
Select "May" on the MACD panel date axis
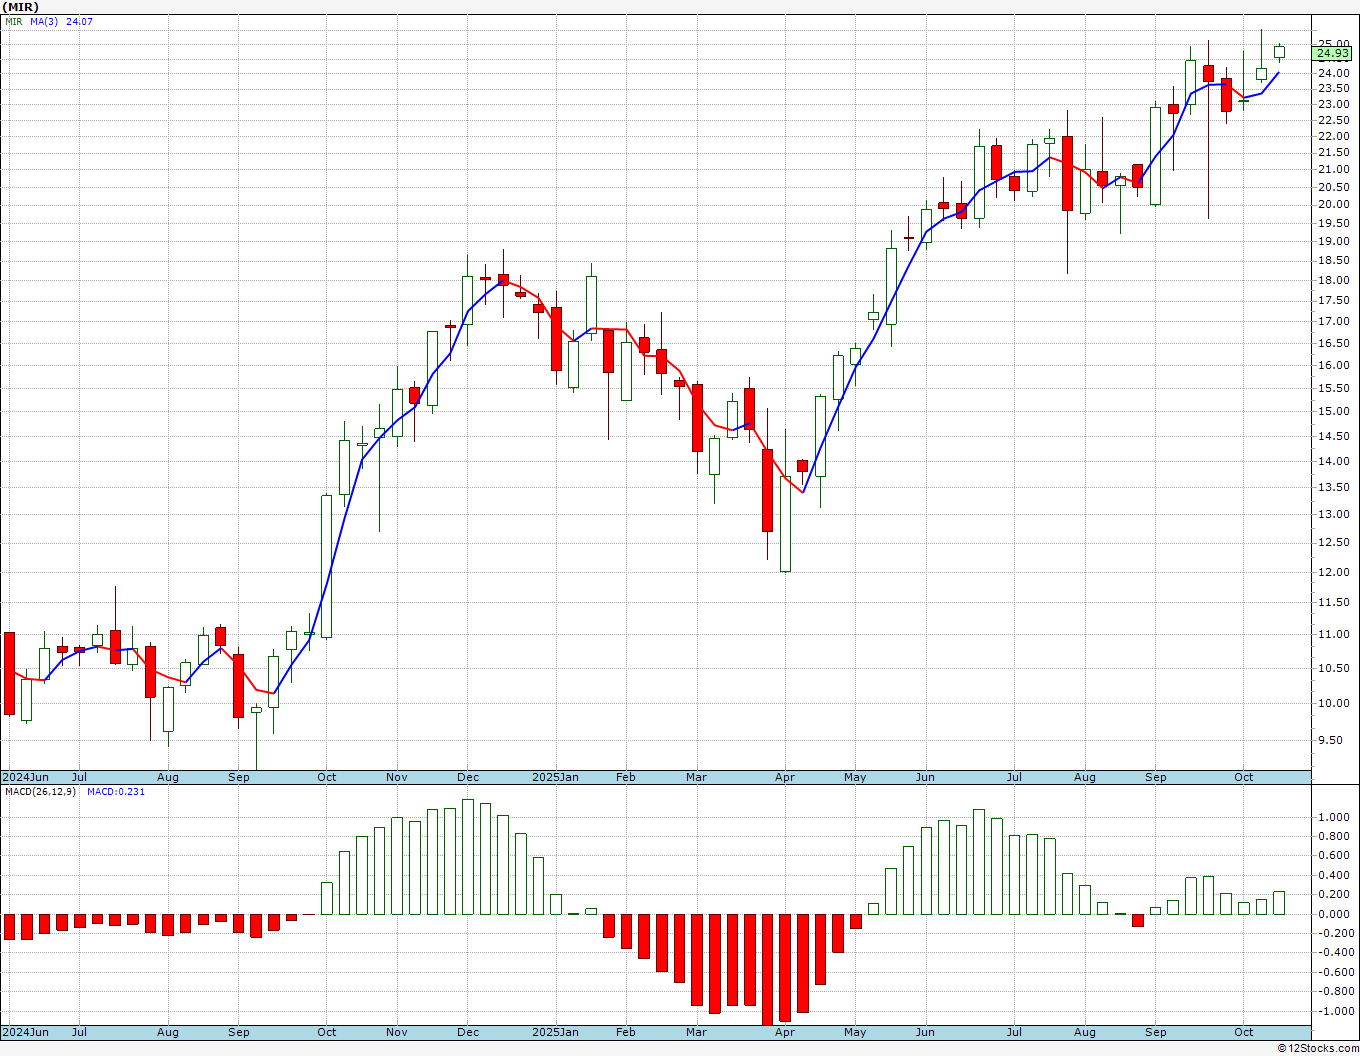[855, 1032]
